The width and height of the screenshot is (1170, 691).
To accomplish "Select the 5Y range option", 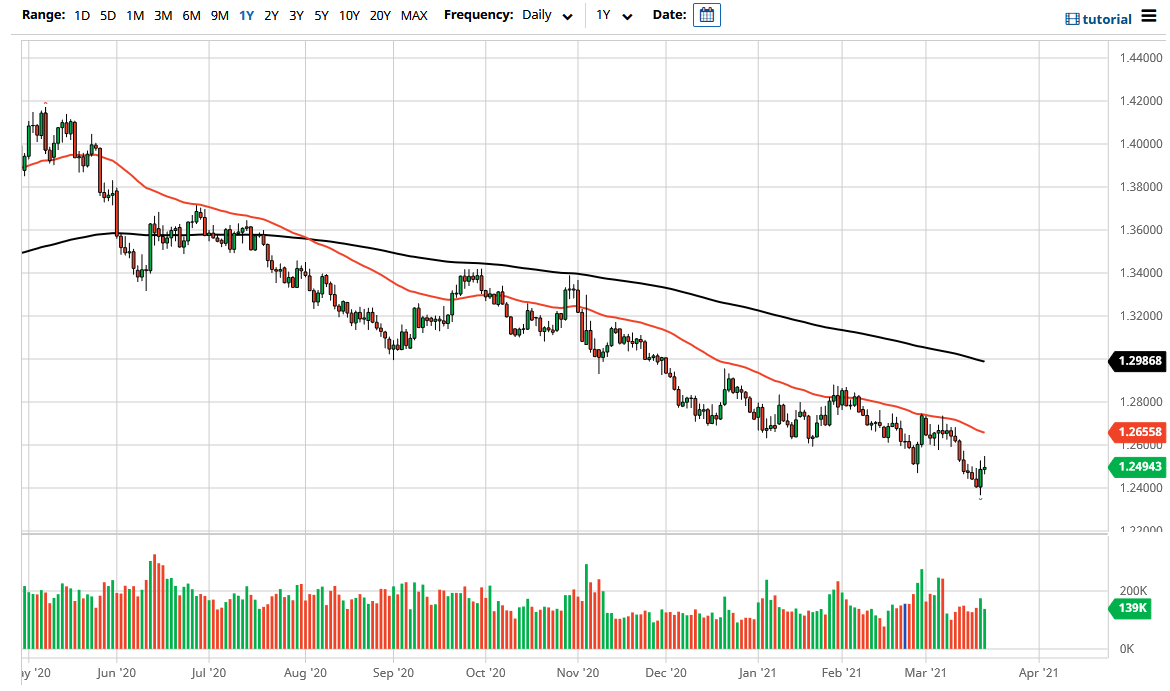I will point(321,16).
